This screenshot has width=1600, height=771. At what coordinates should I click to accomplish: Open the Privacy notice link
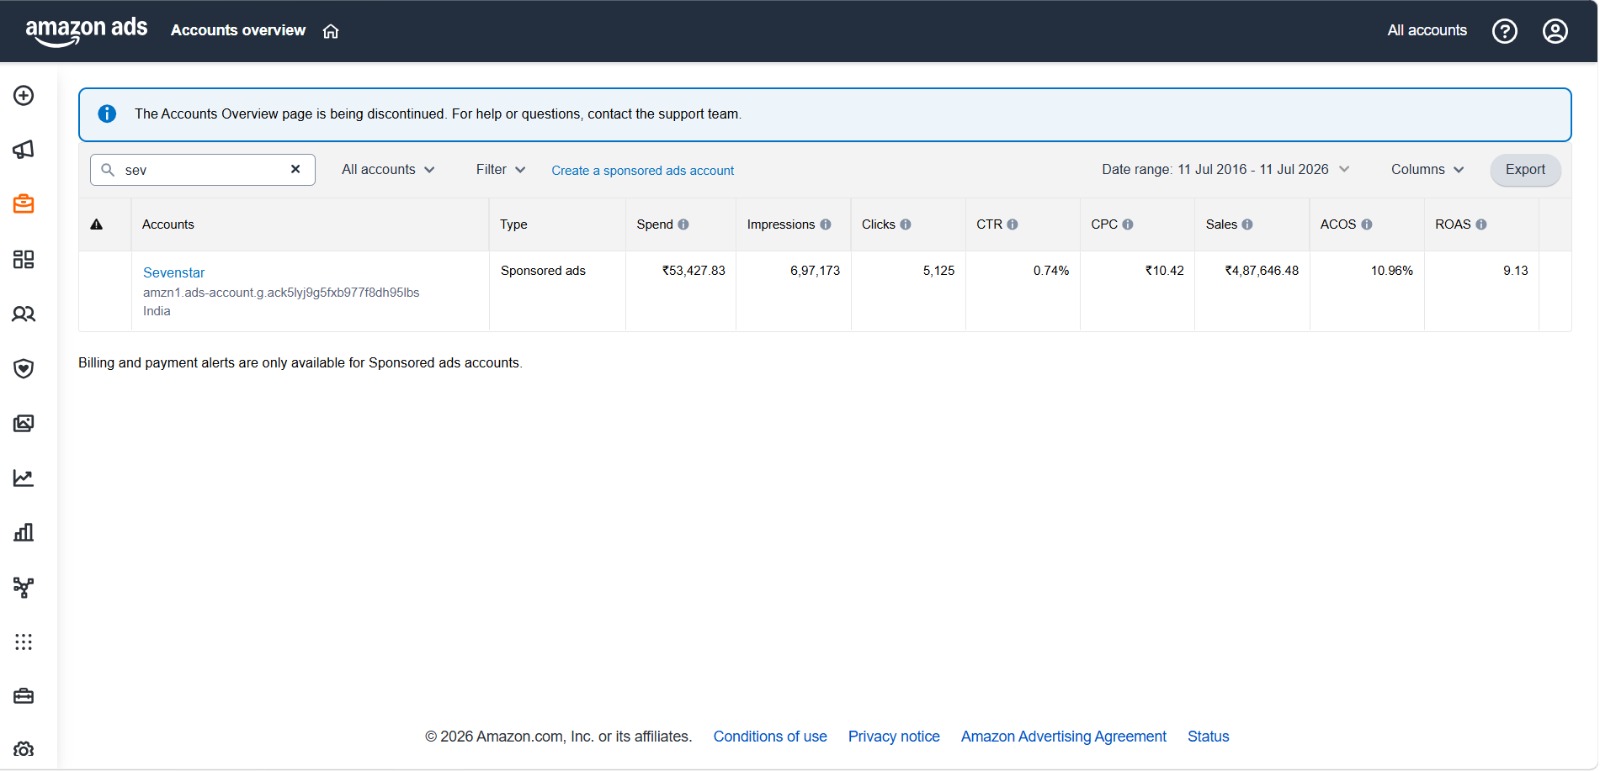coord(894,737)
